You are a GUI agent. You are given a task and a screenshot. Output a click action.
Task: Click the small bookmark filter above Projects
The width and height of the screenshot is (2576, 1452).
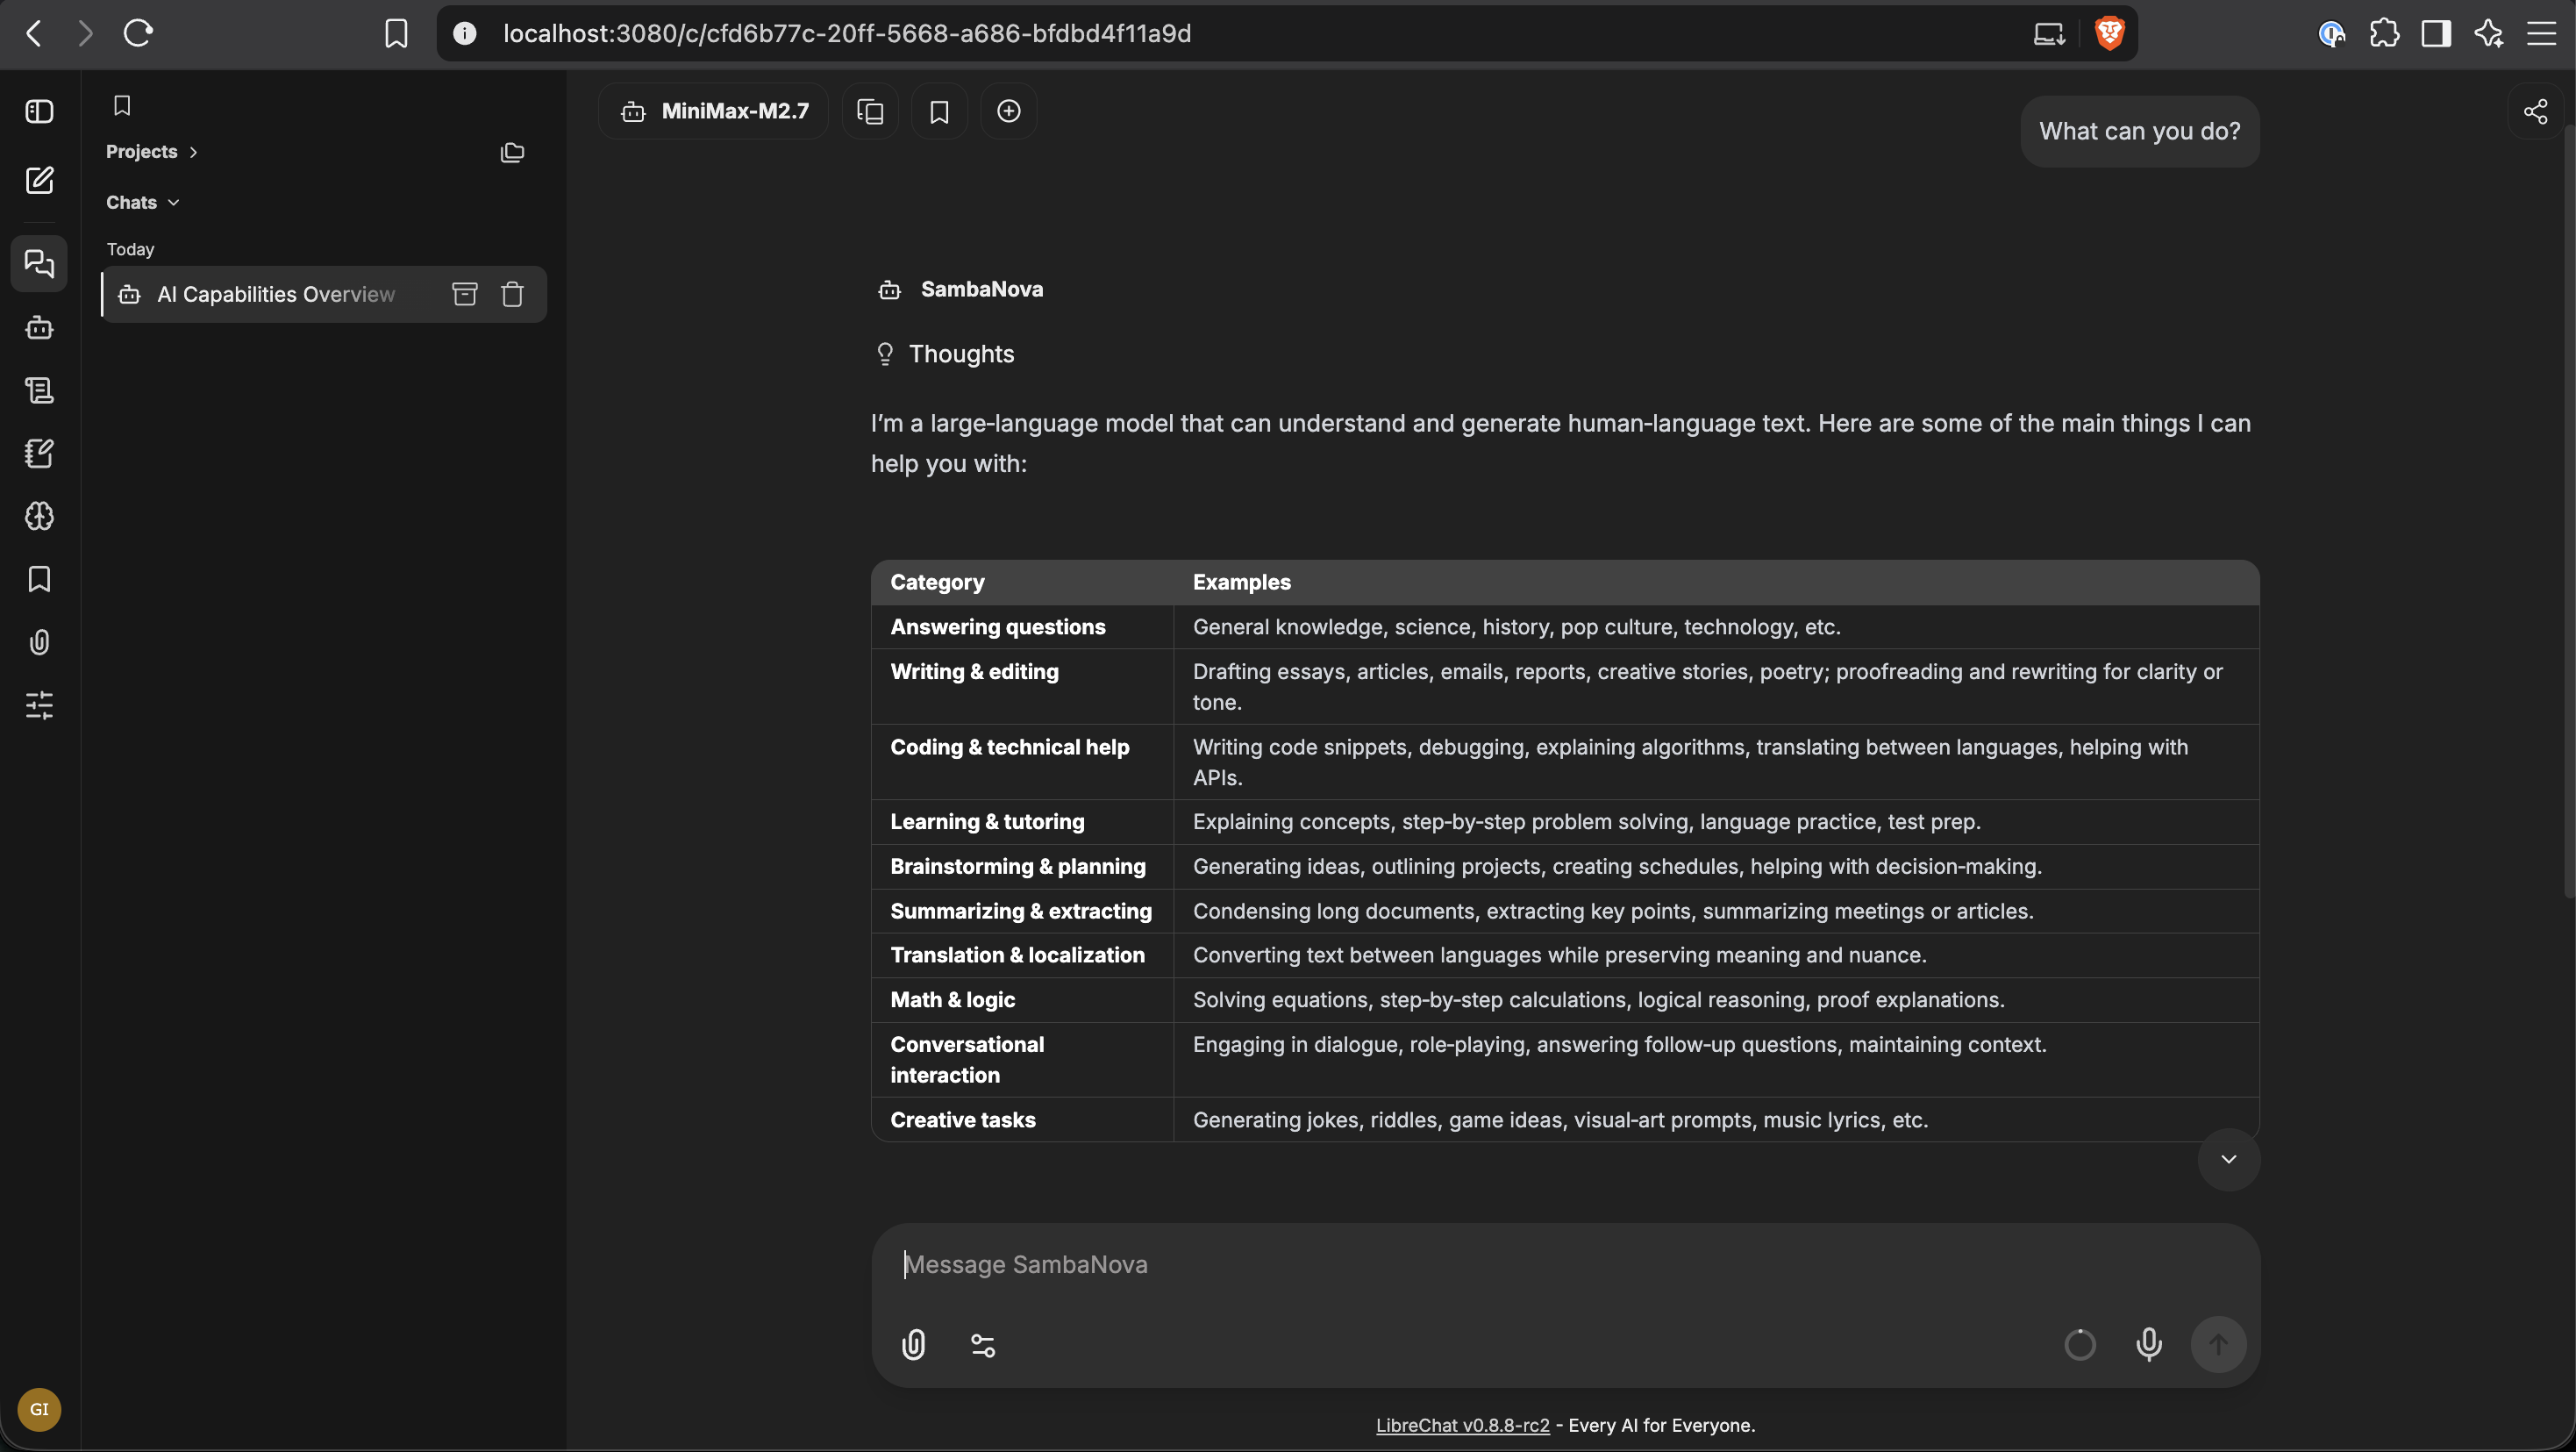(x=122, y=105)
